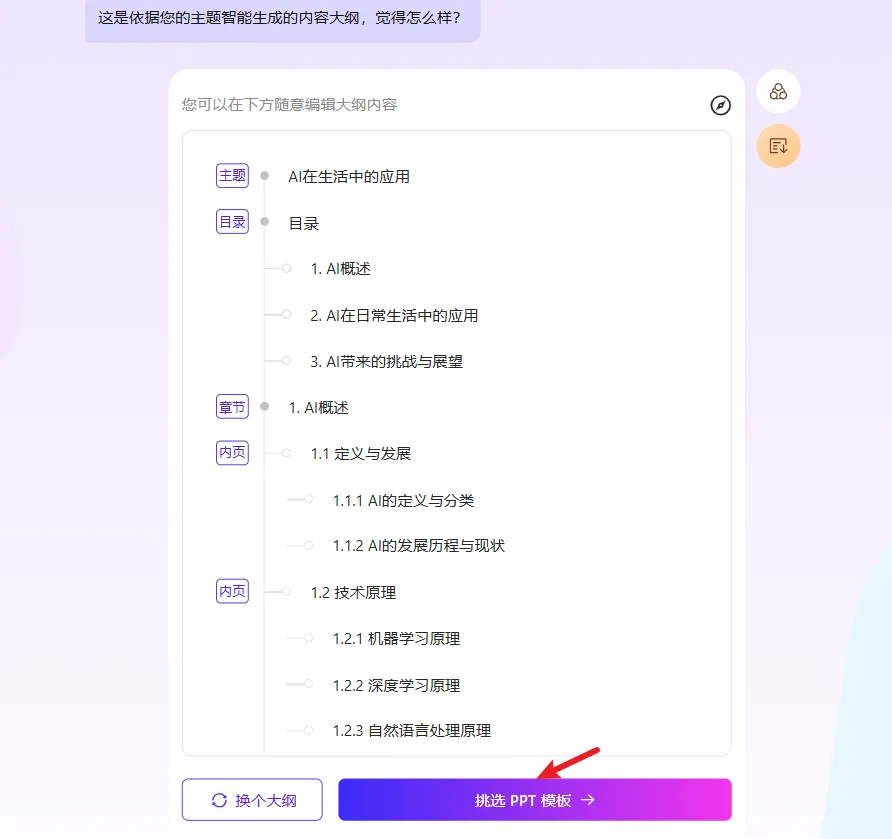The height and width of the screenshot is (839, 892).
Task: Open the compass icon in the outline panel header
Action: 720,106
